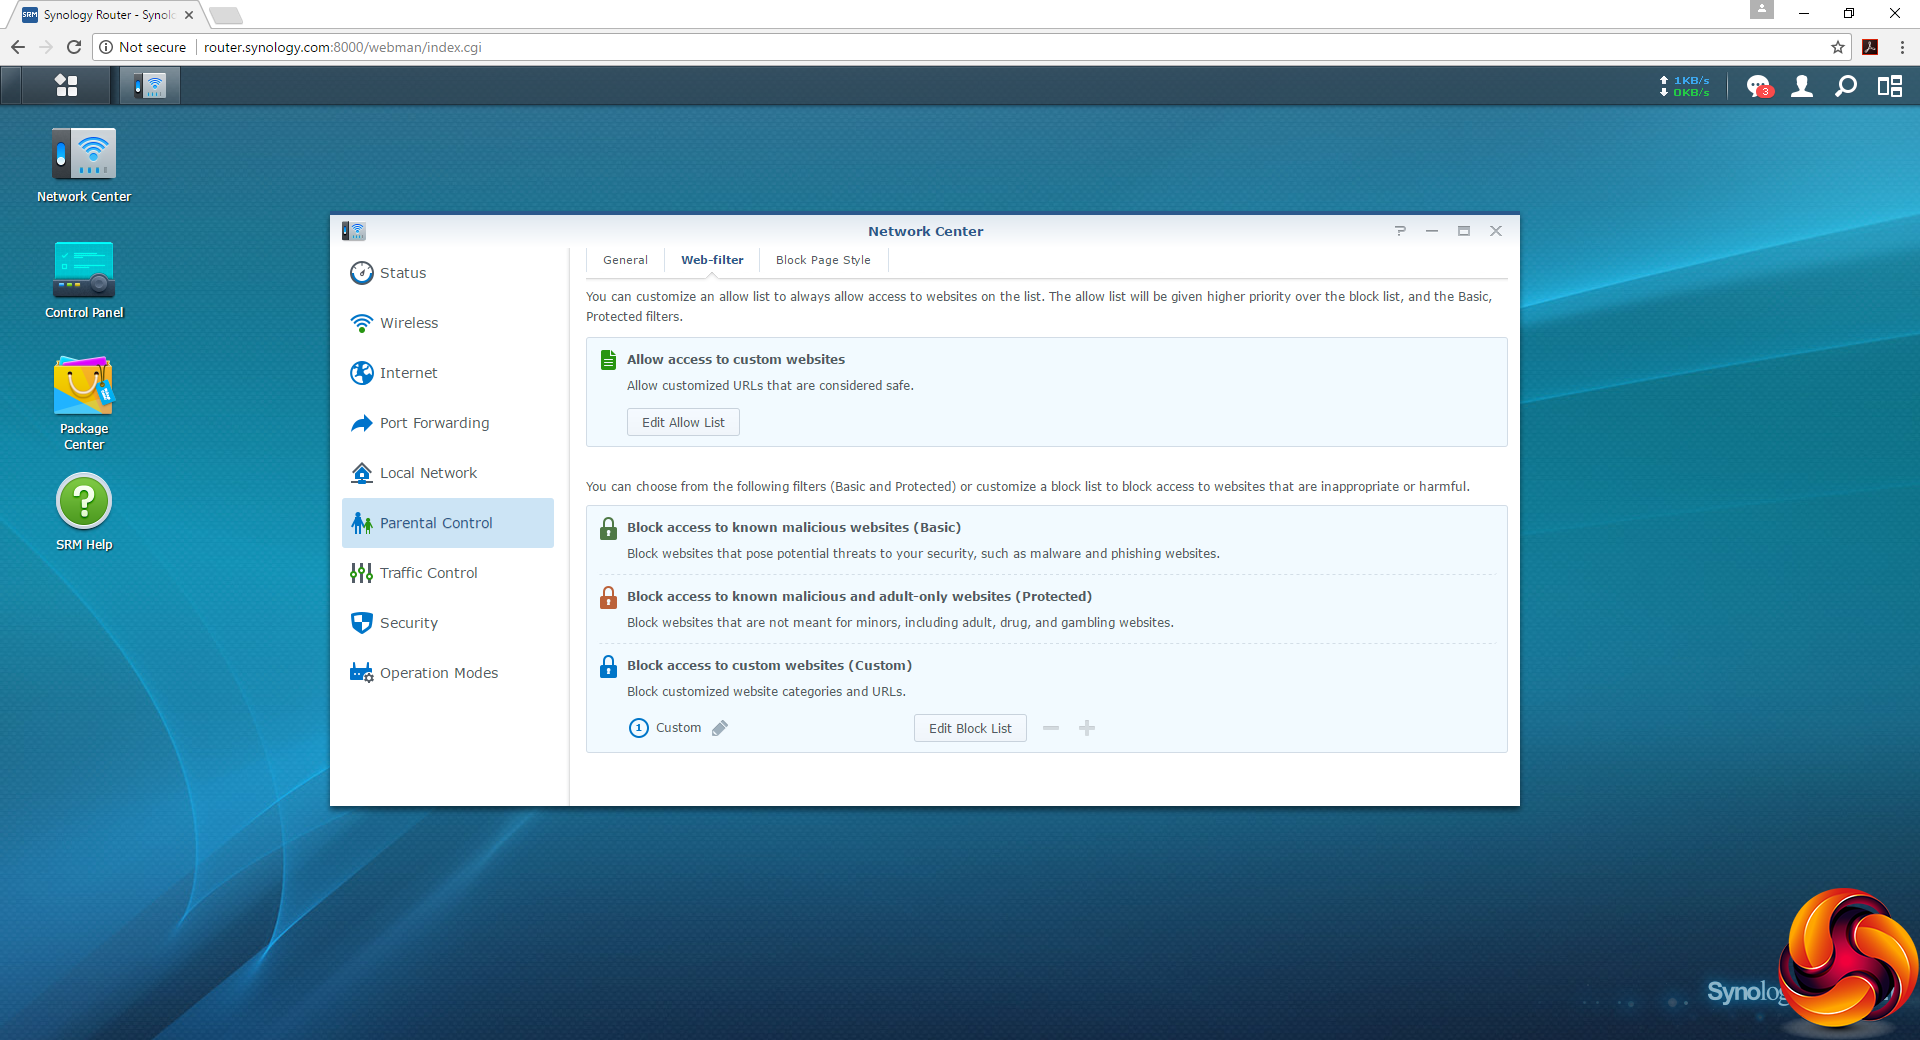Open Network Center desktop shortcut
The height and width of the screenshot is (1040, 1920).
point(84,166)
